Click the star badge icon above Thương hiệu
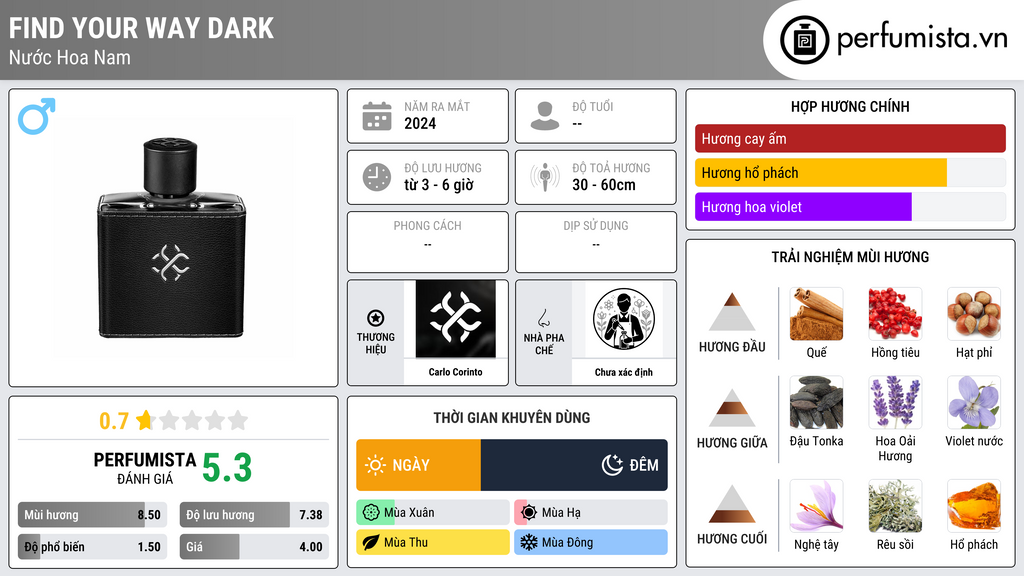The height and width of the screenshot is (576, 1024). 376,318
